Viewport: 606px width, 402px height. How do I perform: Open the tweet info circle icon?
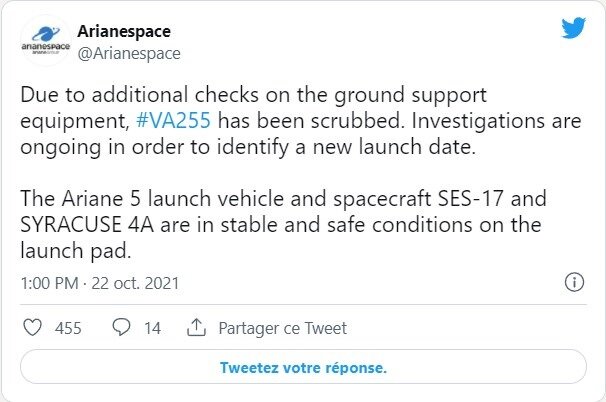574,283
